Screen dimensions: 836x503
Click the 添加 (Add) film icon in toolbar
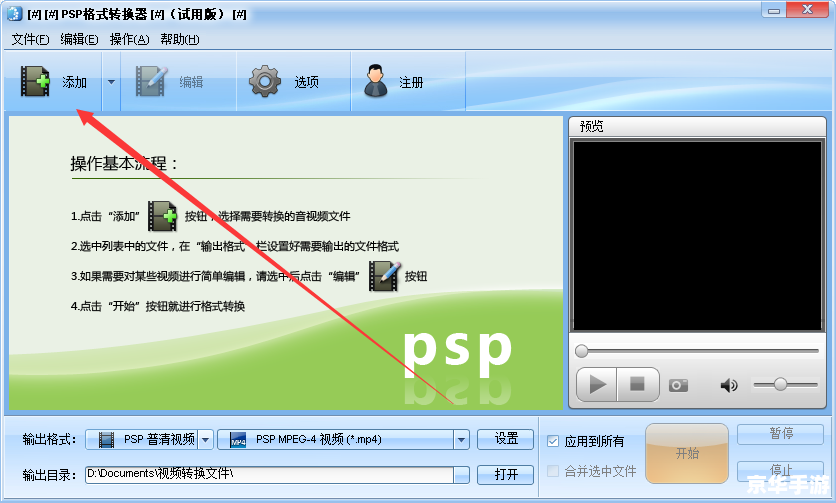35,81
